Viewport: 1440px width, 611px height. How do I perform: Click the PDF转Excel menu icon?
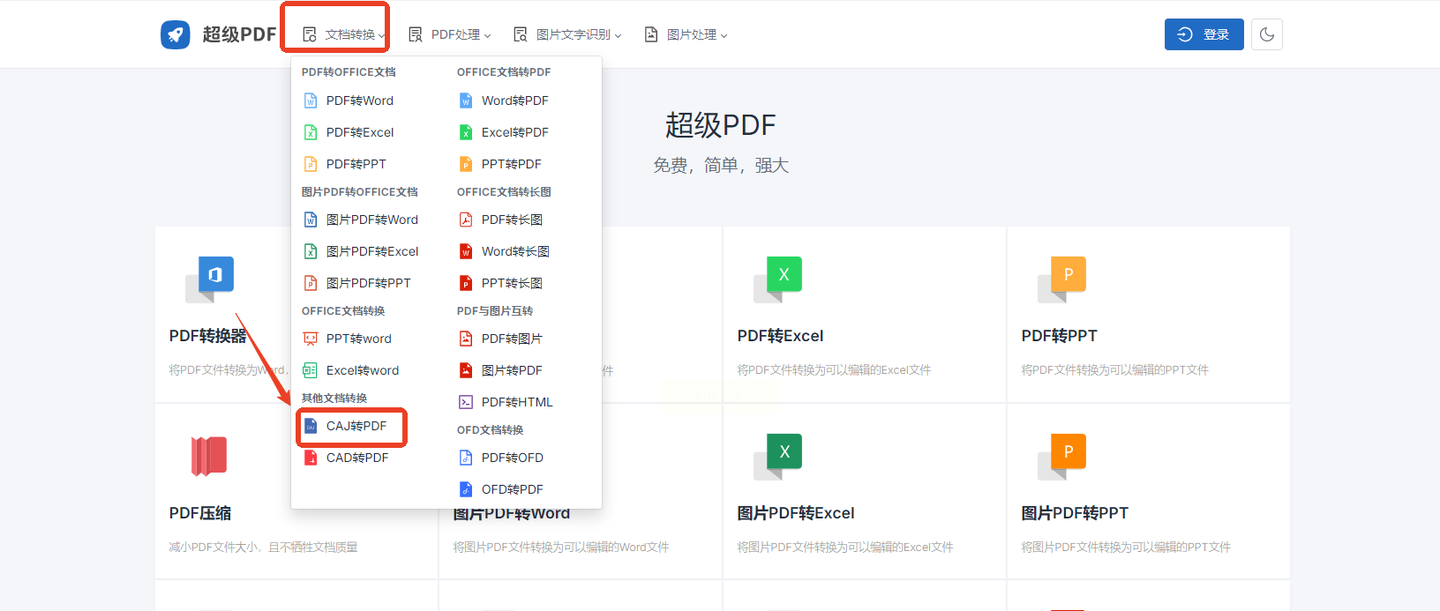310,132
